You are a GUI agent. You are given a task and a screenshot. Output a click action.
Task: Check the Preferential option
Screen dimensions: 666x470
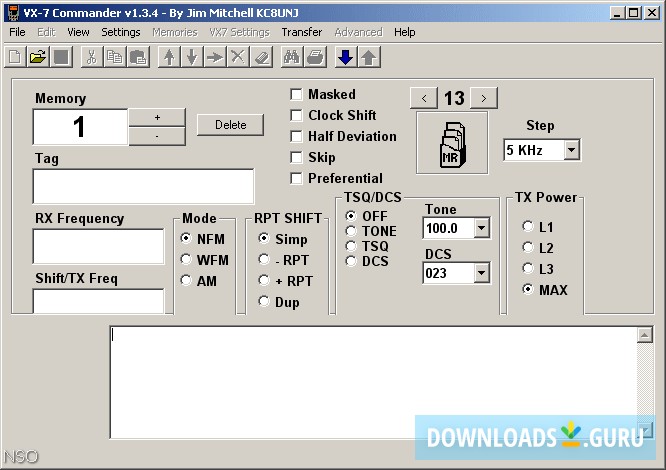296,178
